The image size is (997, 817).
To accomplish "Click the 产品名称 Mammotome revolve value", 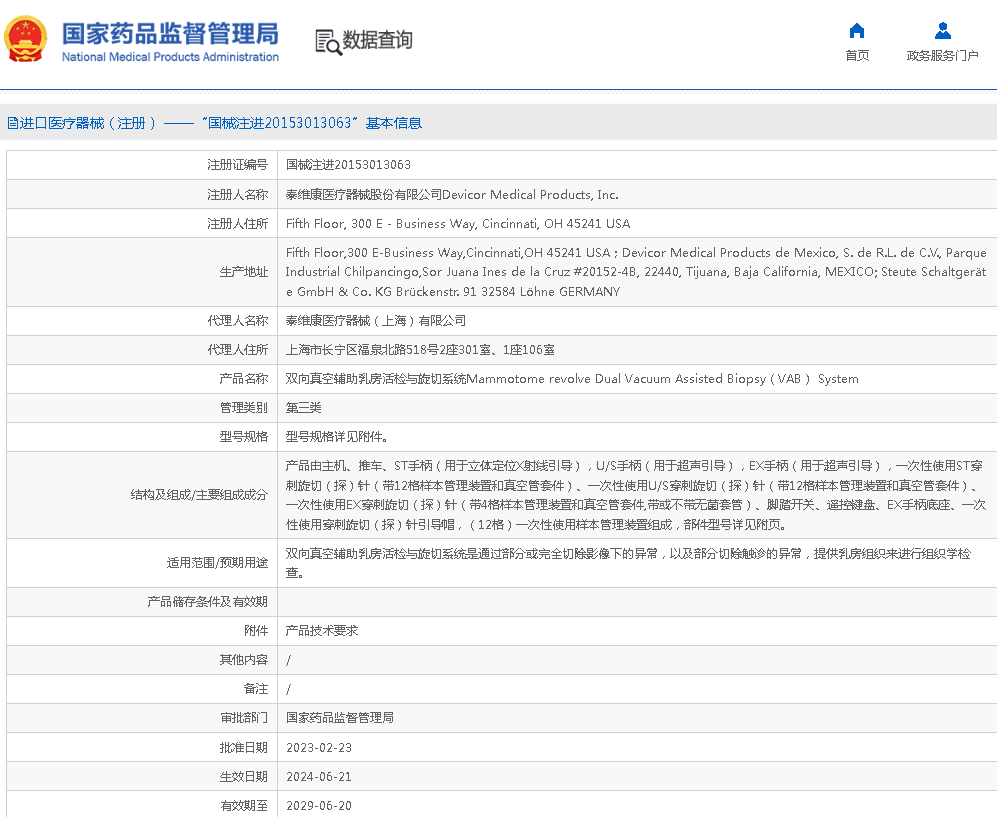I will point(572,379).
